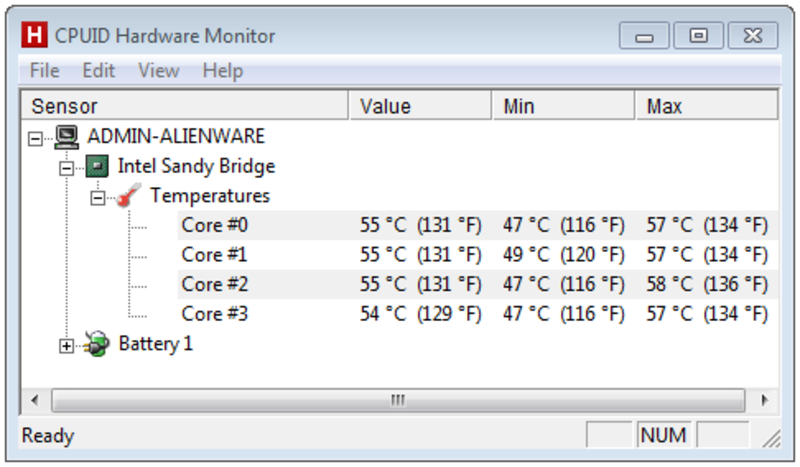Click the red H HWMonitor app icon

(34, 35)
